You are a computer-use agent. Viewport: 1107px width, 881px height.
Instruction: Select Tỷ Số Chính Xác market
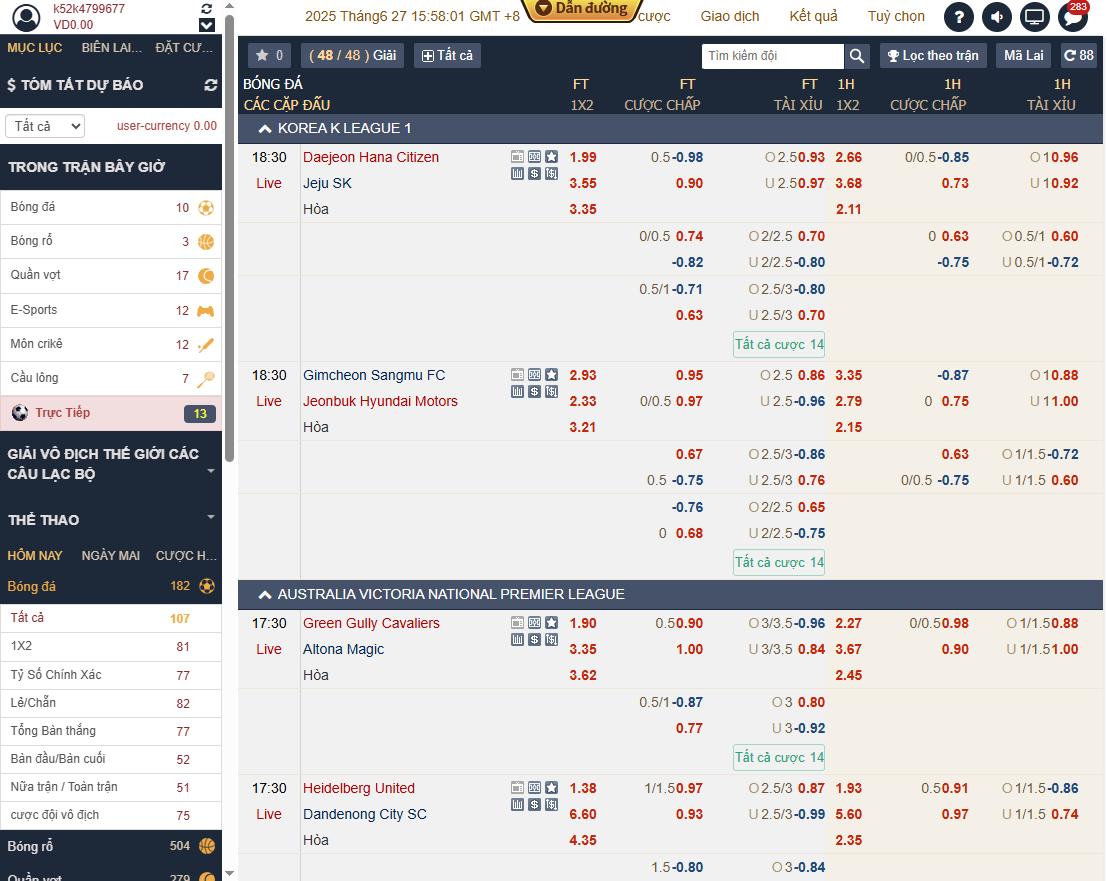pyautogui.click(x=111, y=675)
